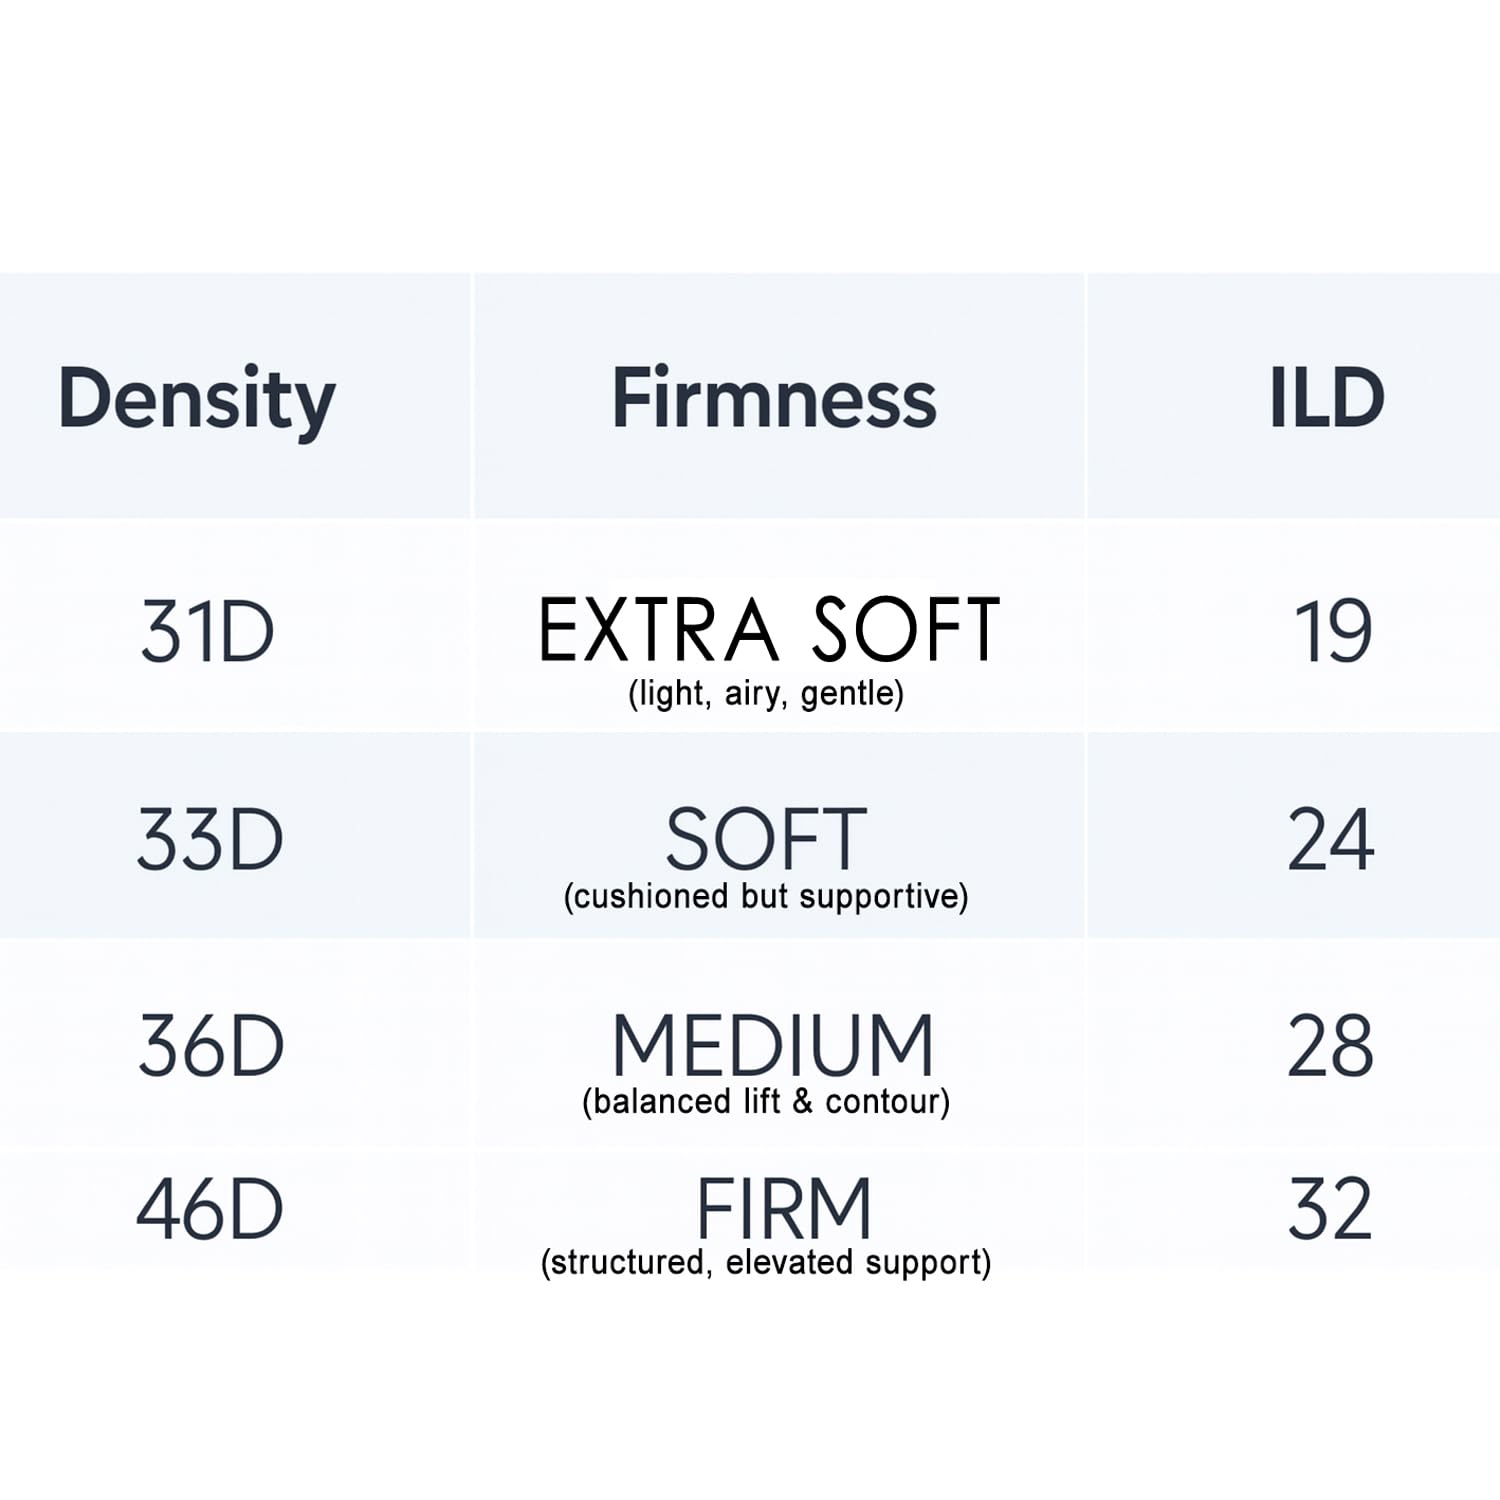
Task: Select the ILD value 32
Action: [x=1330, y=1210]
